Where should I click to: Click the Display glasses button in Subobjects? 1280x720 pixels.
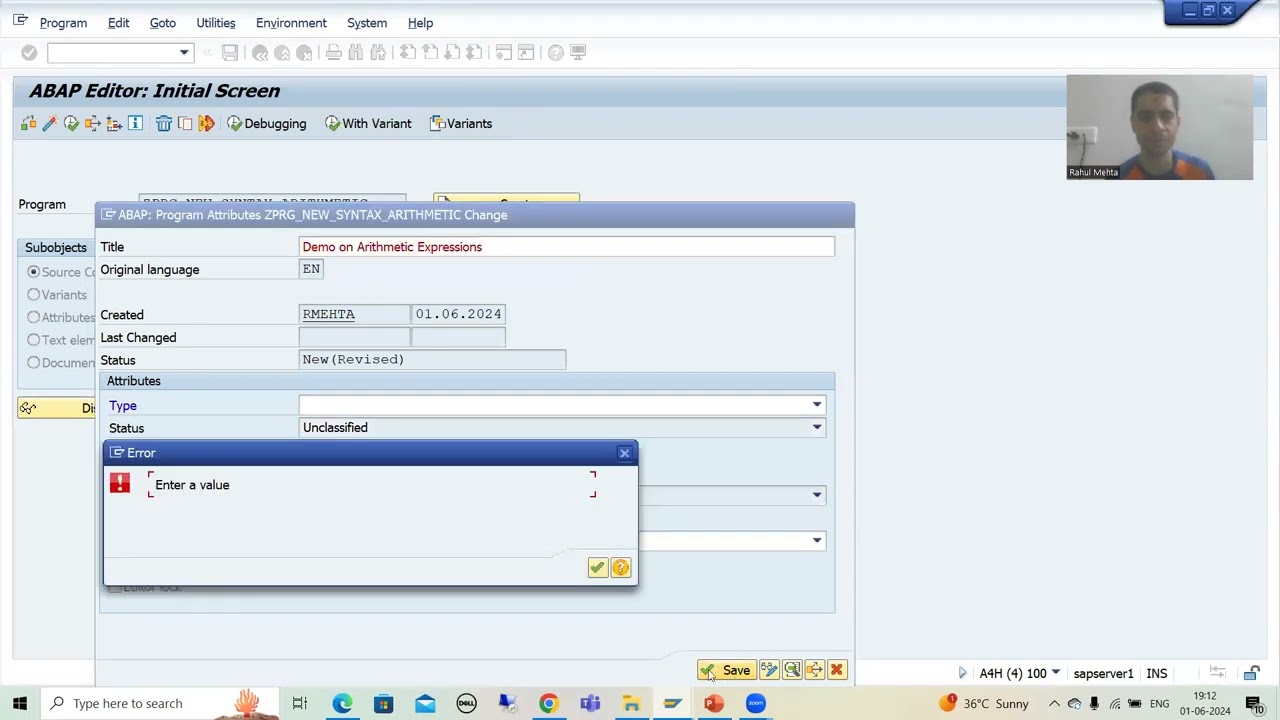coord(57,408)
